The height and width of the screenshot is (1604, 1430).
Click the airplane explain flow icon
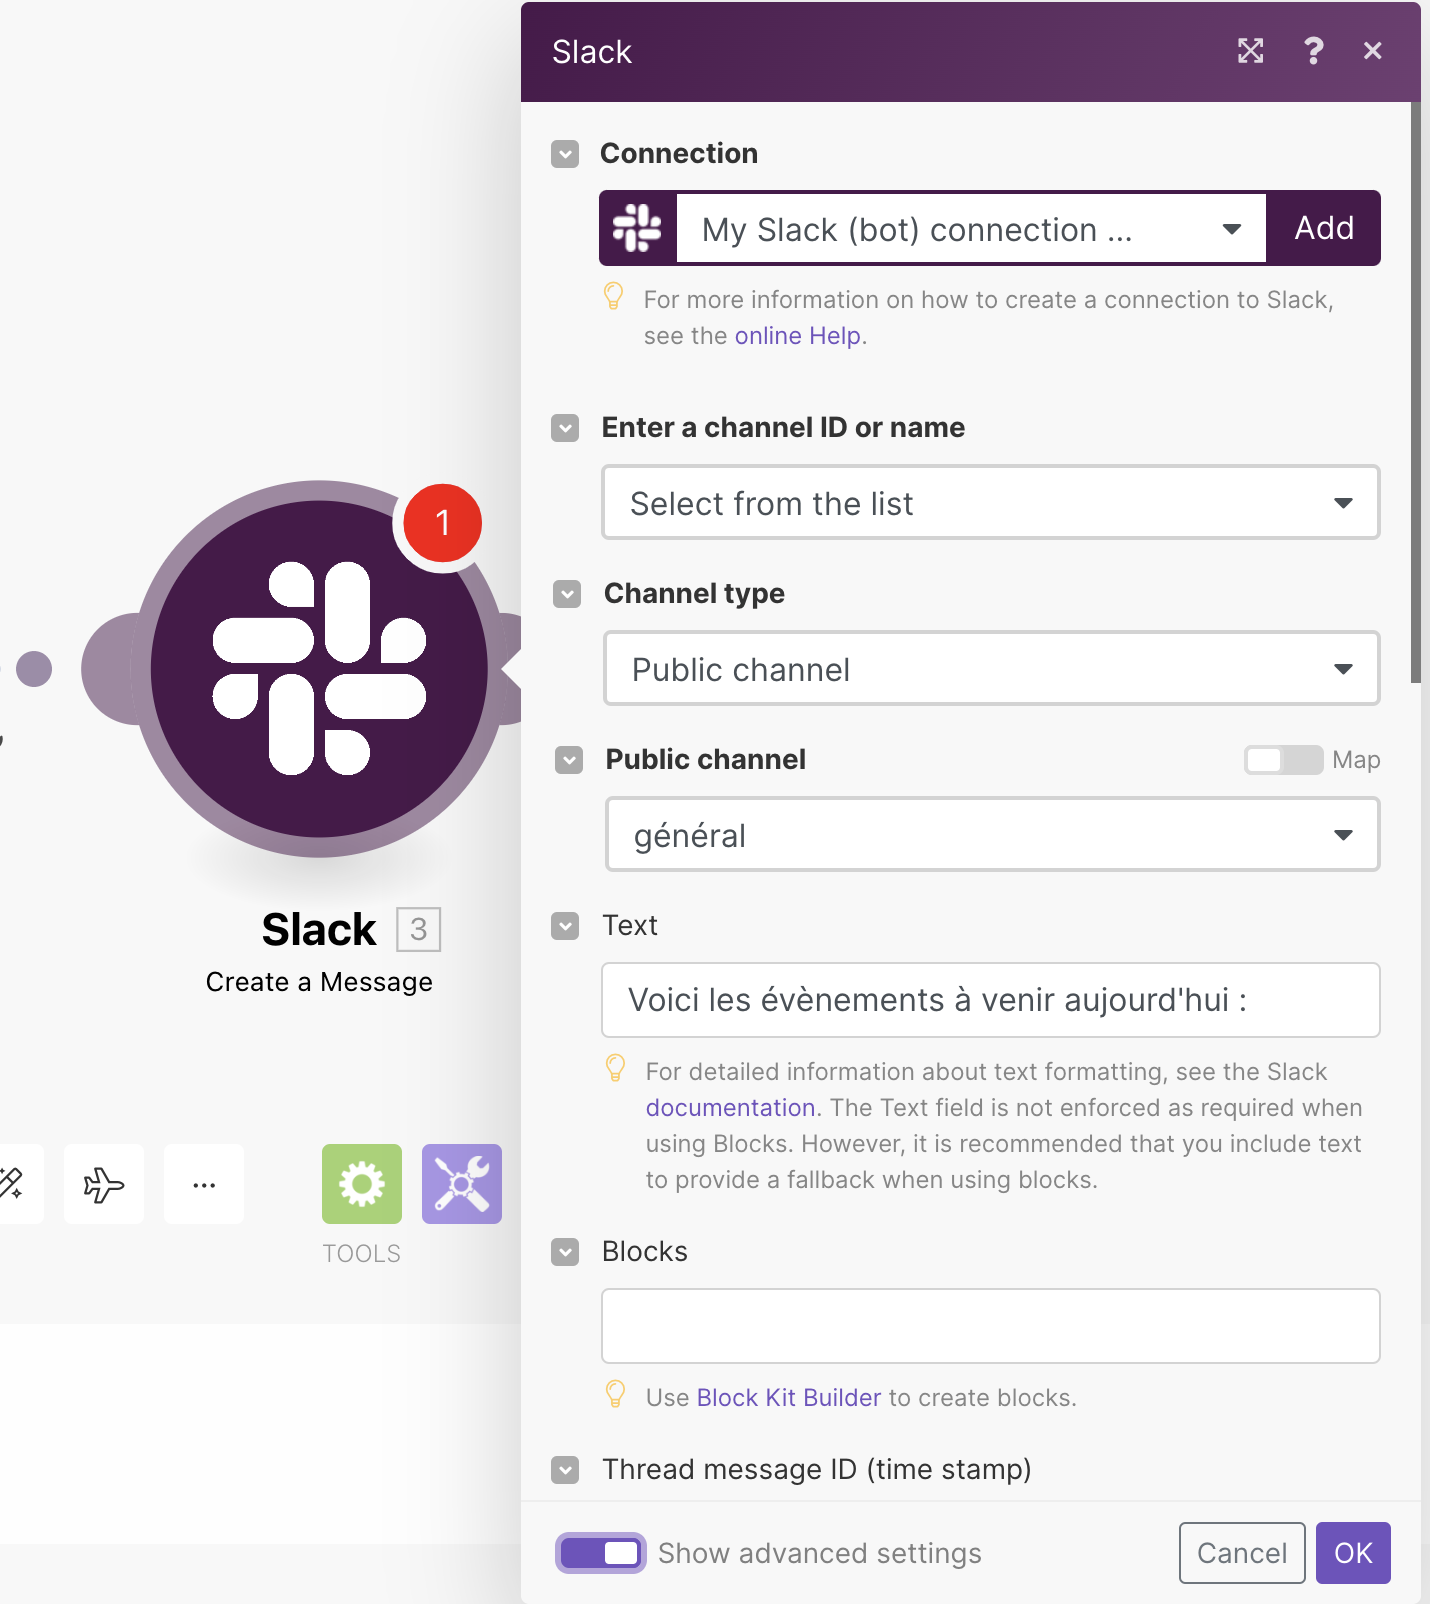[x=104, y=1184]
